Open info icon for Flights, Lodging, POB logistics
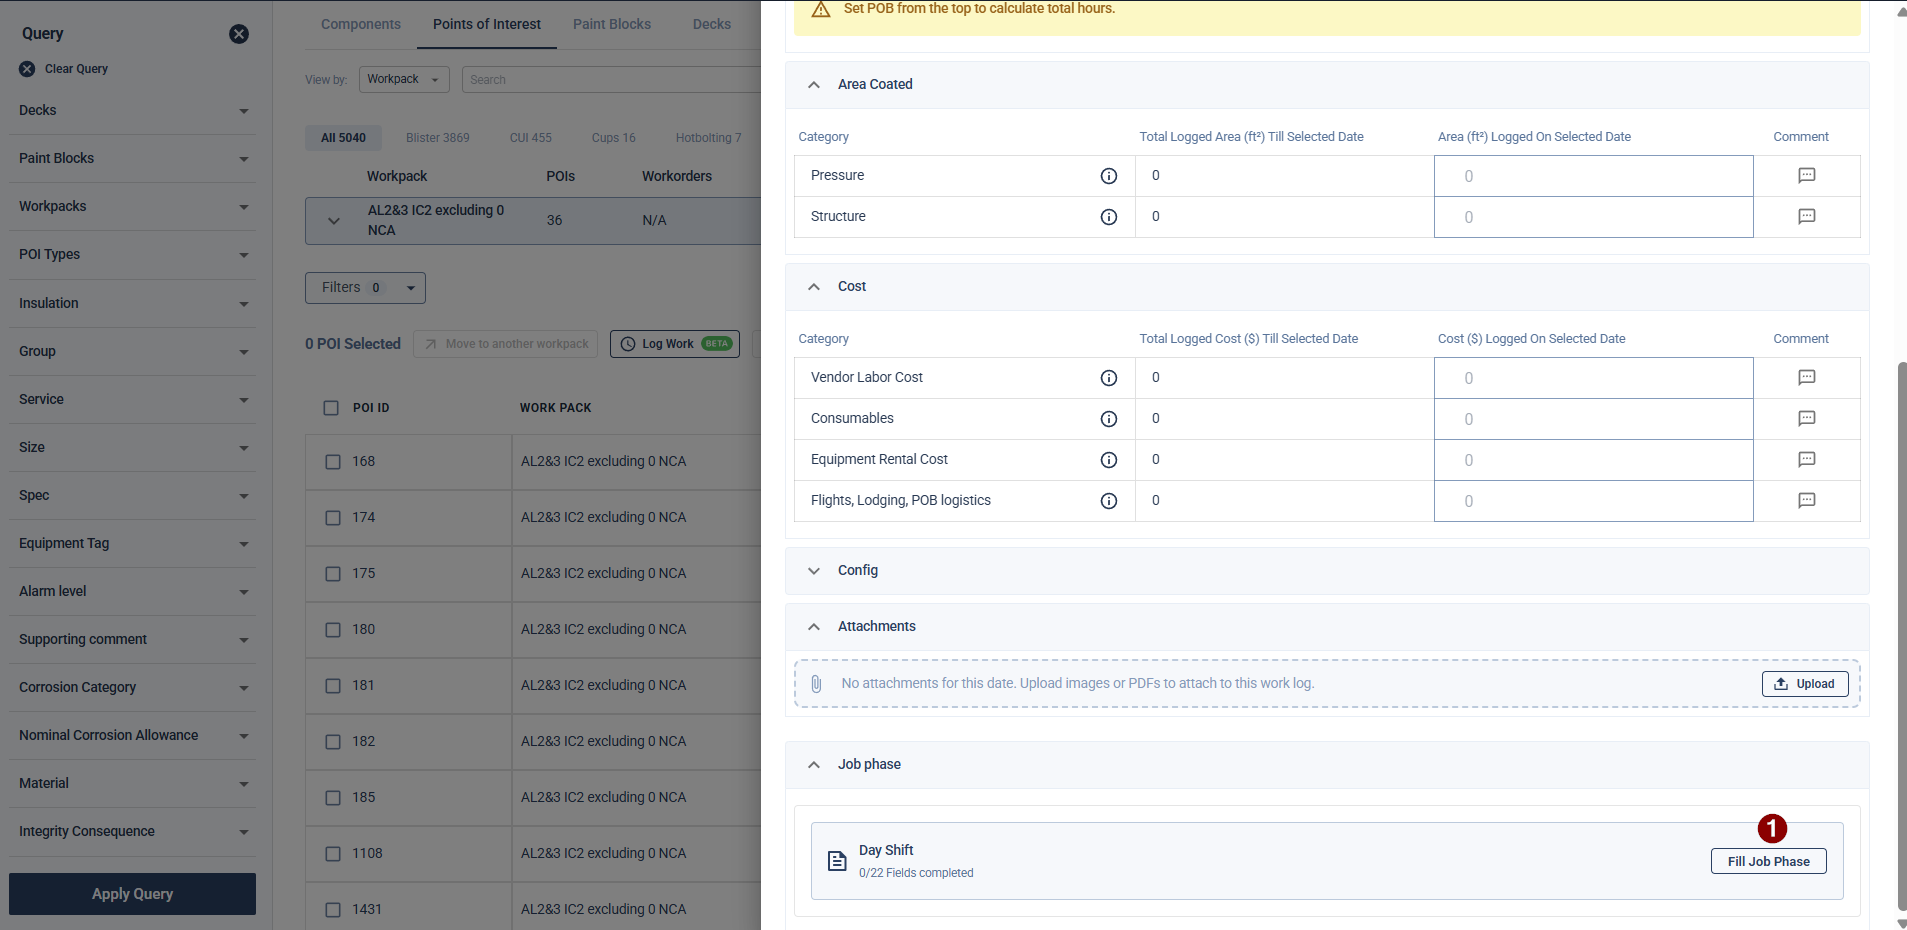1907x930 pixels. [1109, 501]
